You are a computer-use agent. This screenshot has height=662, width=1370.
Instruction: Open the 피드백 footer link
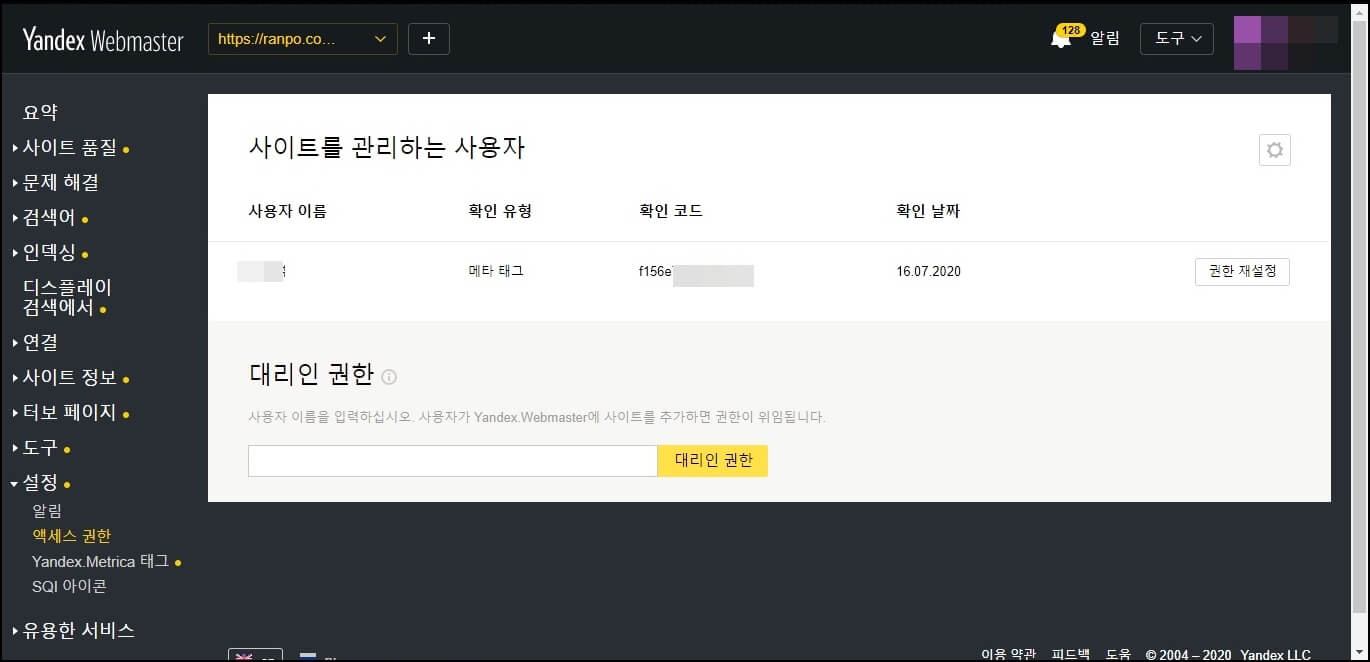pyautogui.click(x=1071, y=654)
